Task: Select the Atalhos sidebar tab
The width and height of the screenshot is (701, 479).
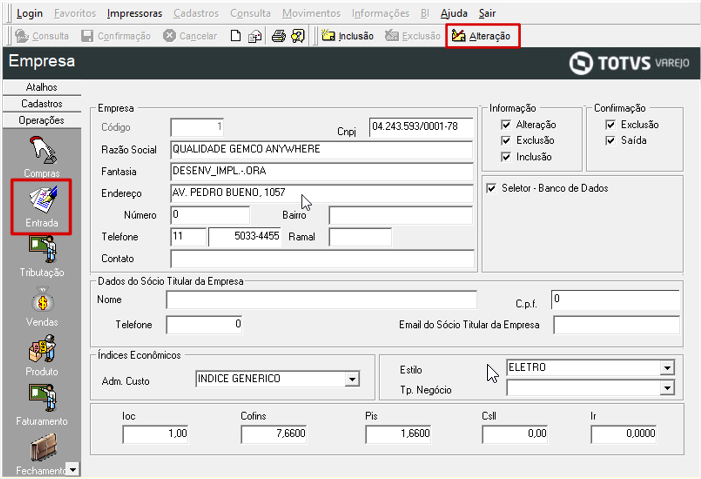Action: coord(42,87)
